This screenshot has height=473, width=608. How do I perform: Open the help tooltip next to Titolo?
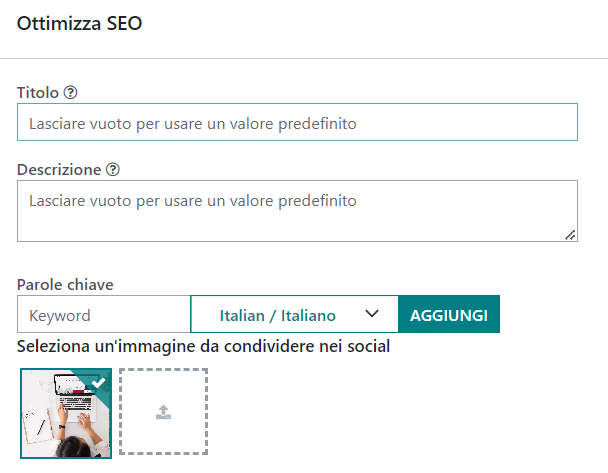[71, 93]
